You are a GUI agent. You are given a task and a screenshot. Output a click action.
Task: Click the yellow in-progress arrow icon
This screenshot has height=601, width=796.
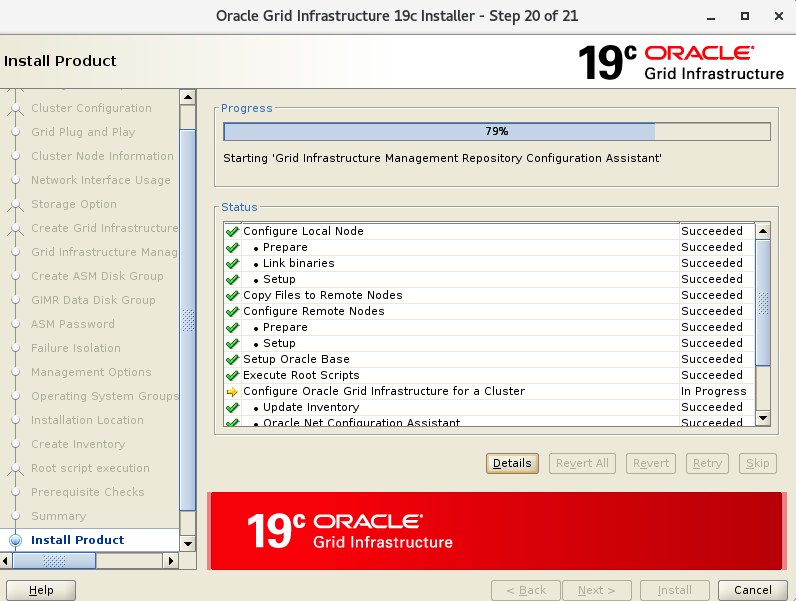click(x=232, y=391)
